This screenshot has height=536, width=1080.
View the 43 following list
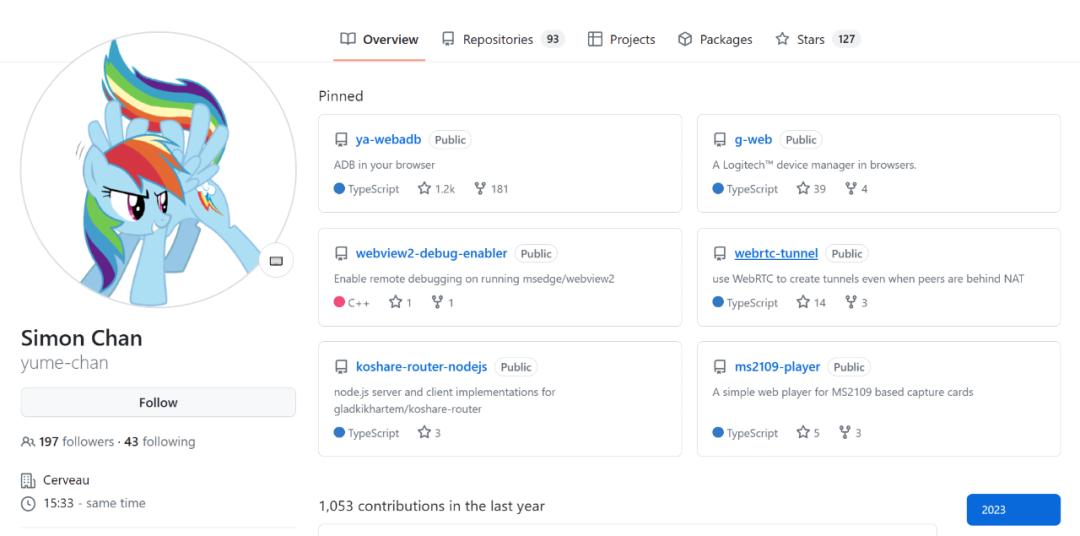(x=159, y=442)
